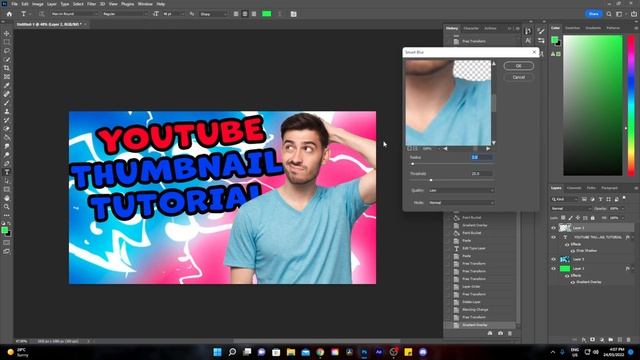Hide the blue lightning thumbnail layer
Viewport: 640px width, 360px height.
pos(553,259)
